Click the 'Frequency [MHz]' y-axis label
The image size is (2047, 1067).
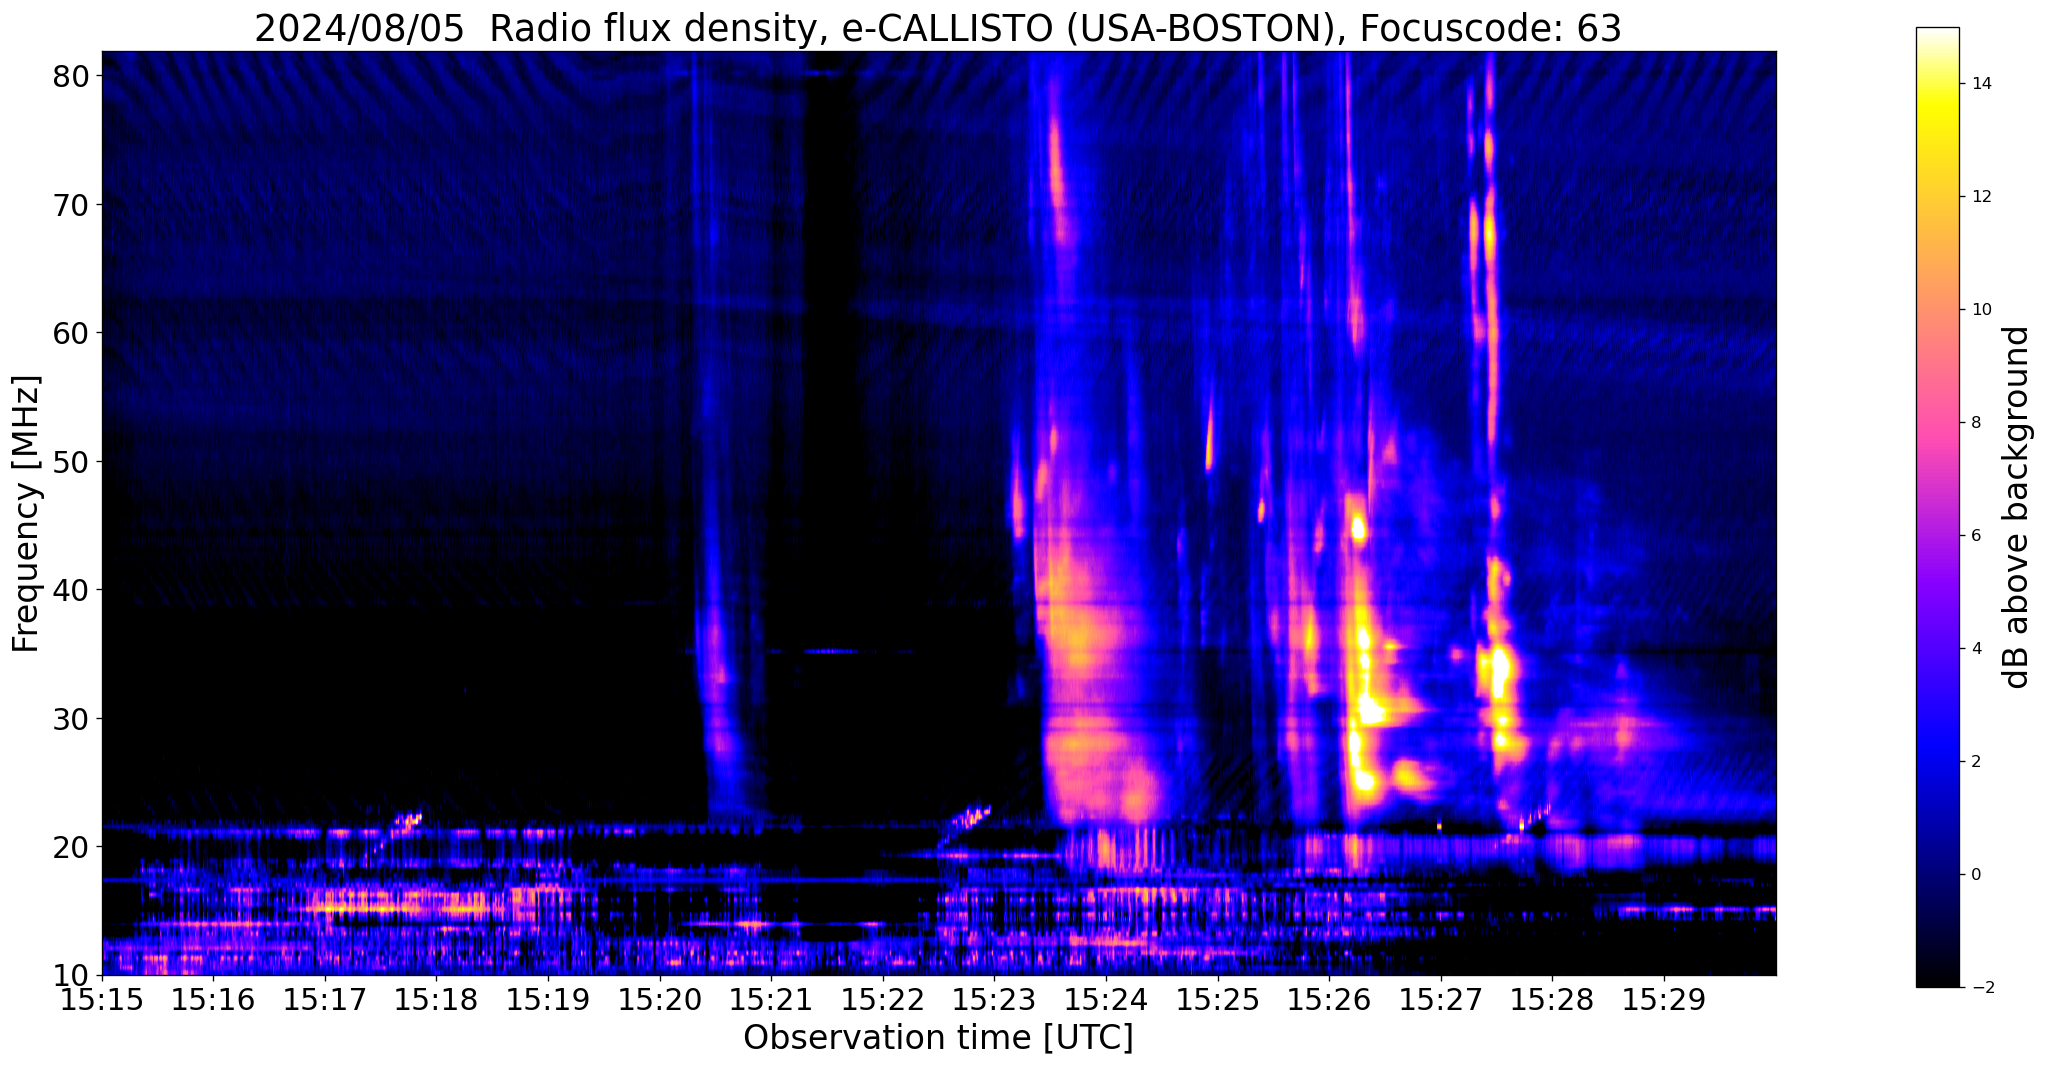pyautogui.click(x=26, y=514)
